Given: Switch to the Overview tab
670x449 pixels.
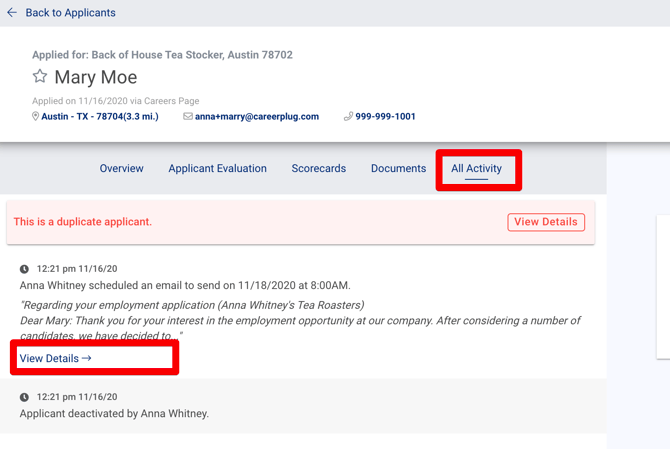Looking at the screenshot, I should [x=121, y=169].
